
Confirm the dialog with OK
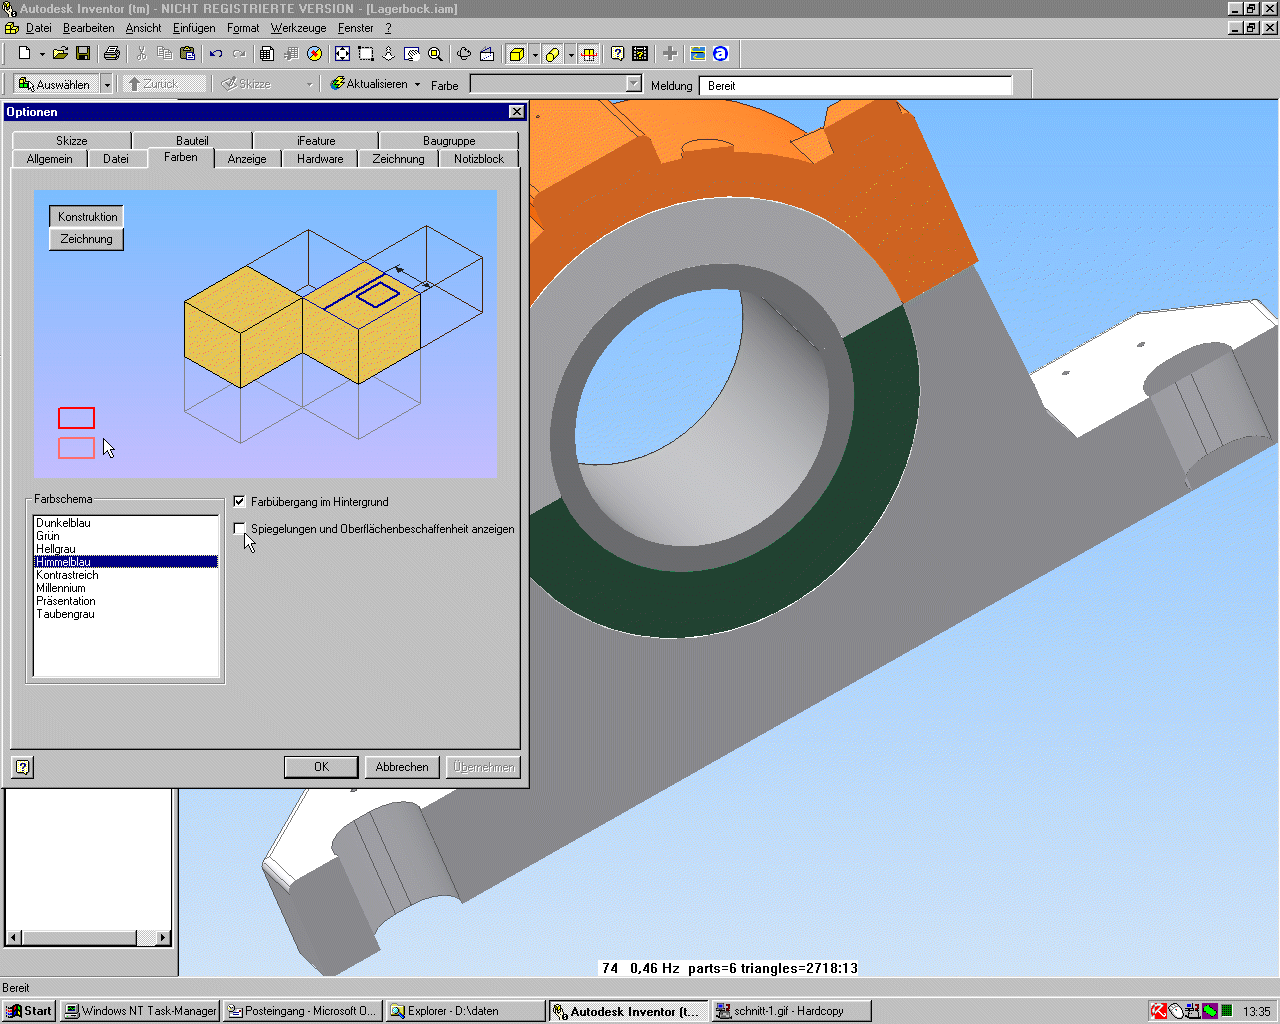click(x=321, y=767)
